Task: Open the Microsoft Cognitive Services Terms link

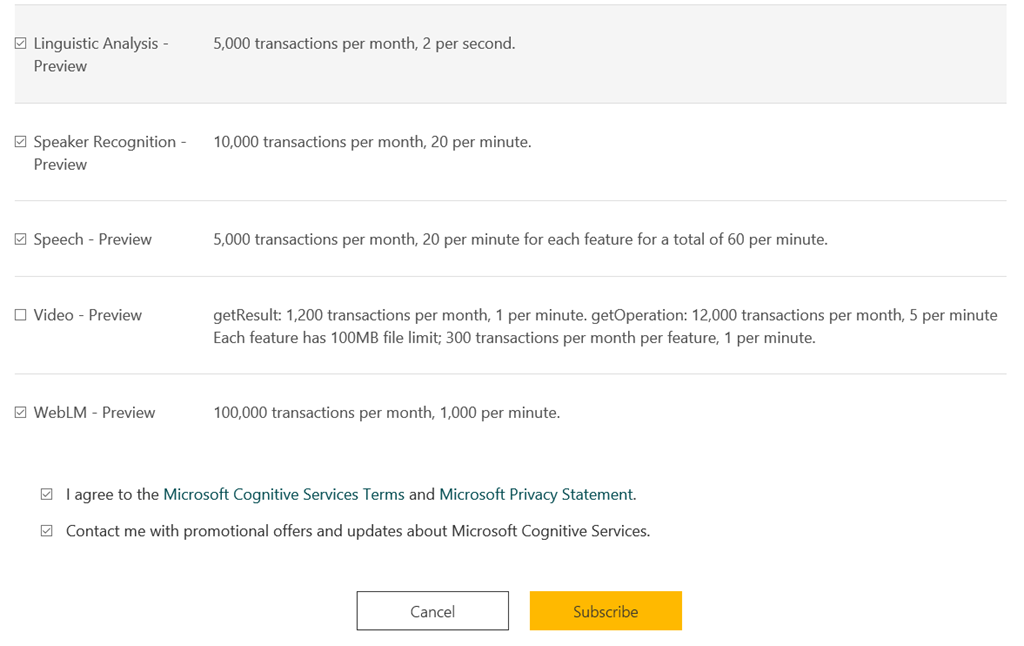Action: 283,494
